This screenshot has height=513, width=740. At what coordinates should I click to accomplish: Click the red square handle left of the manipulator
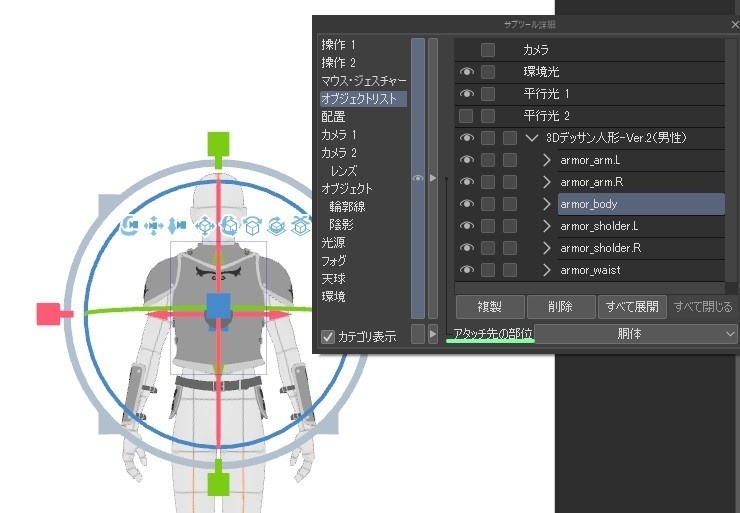(x=49, y=314)
